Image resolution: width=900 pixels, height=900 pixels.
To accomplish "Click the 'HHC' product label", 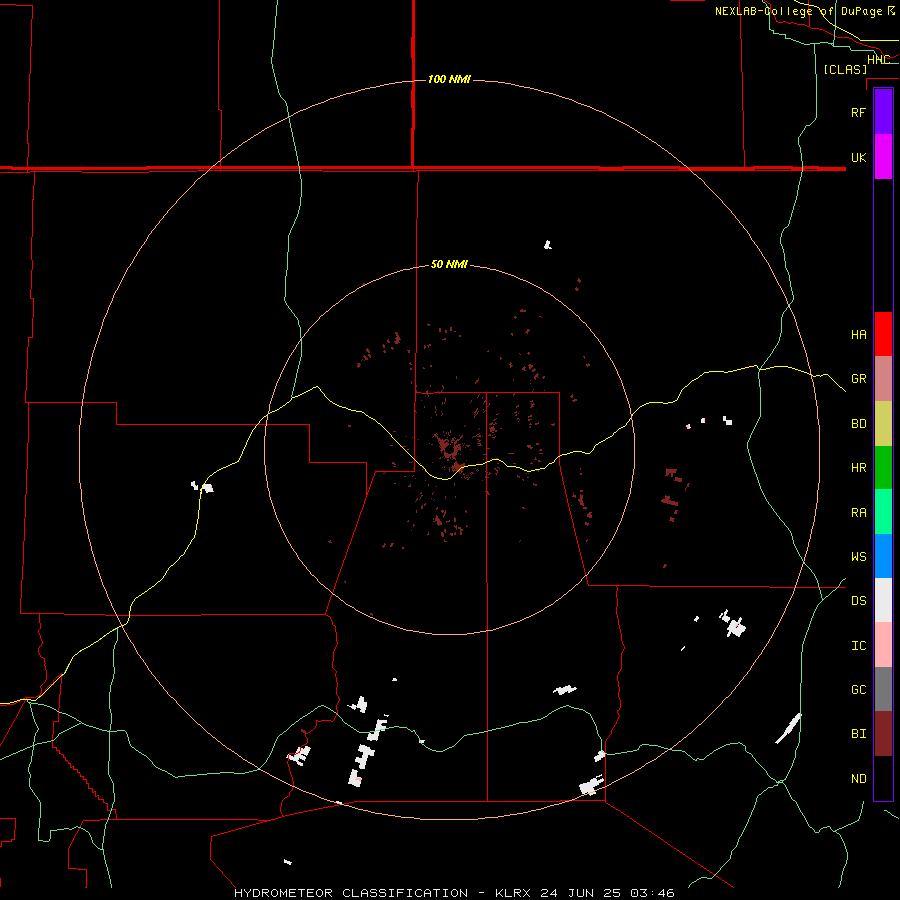I will (x=878, y=60).
